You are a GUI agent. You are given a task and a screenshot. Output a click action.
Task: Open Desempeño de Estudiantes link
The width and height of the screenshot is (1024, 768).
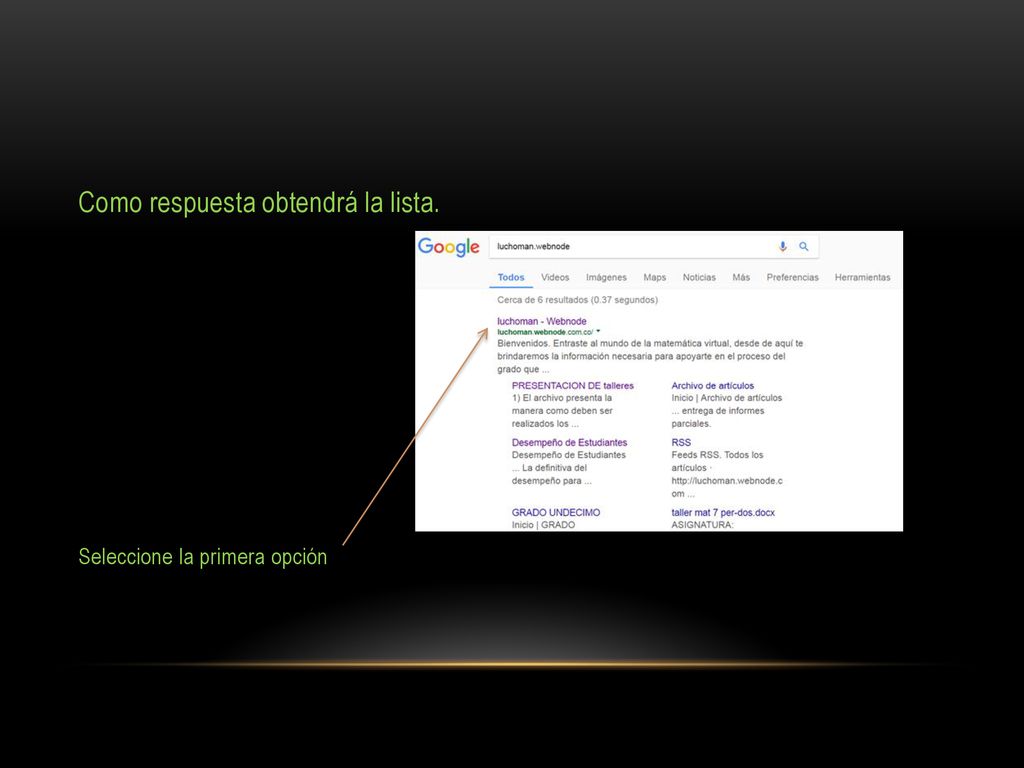point(569,442)
